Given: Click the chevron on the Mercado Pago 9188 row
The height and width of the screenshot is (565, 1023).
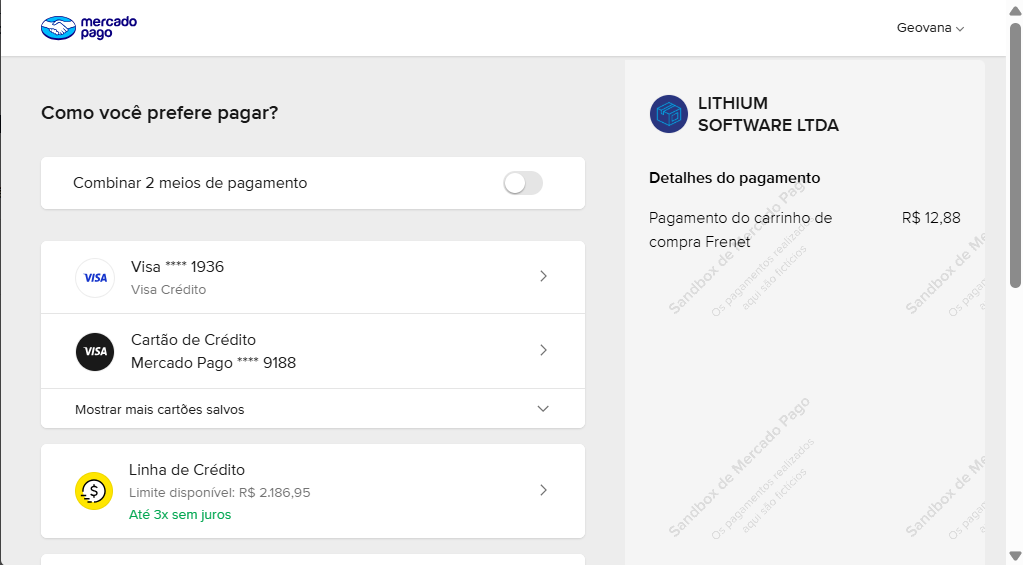Looking at the screenshot, I should coord(543,350).
